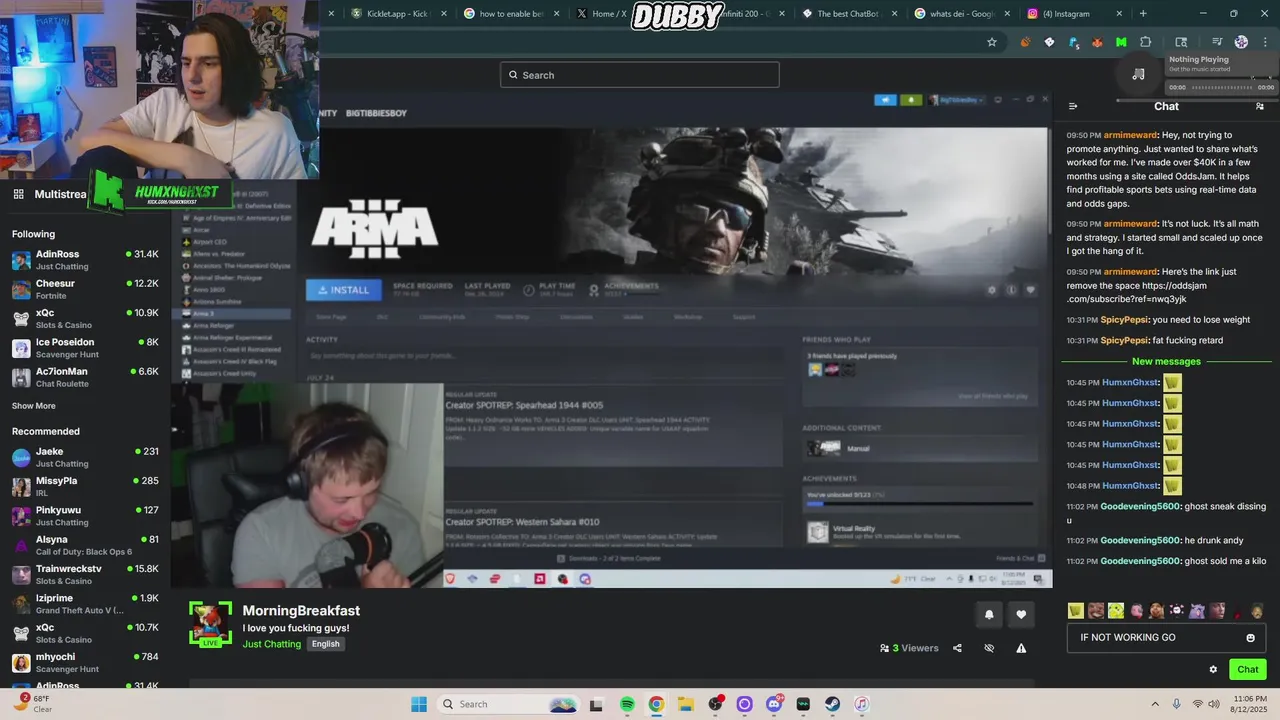This screenshot has width=1280, height=720.
Task: Open AdinRoss channel in Following list
Action: pyautogui.click(x=85, y=260)
